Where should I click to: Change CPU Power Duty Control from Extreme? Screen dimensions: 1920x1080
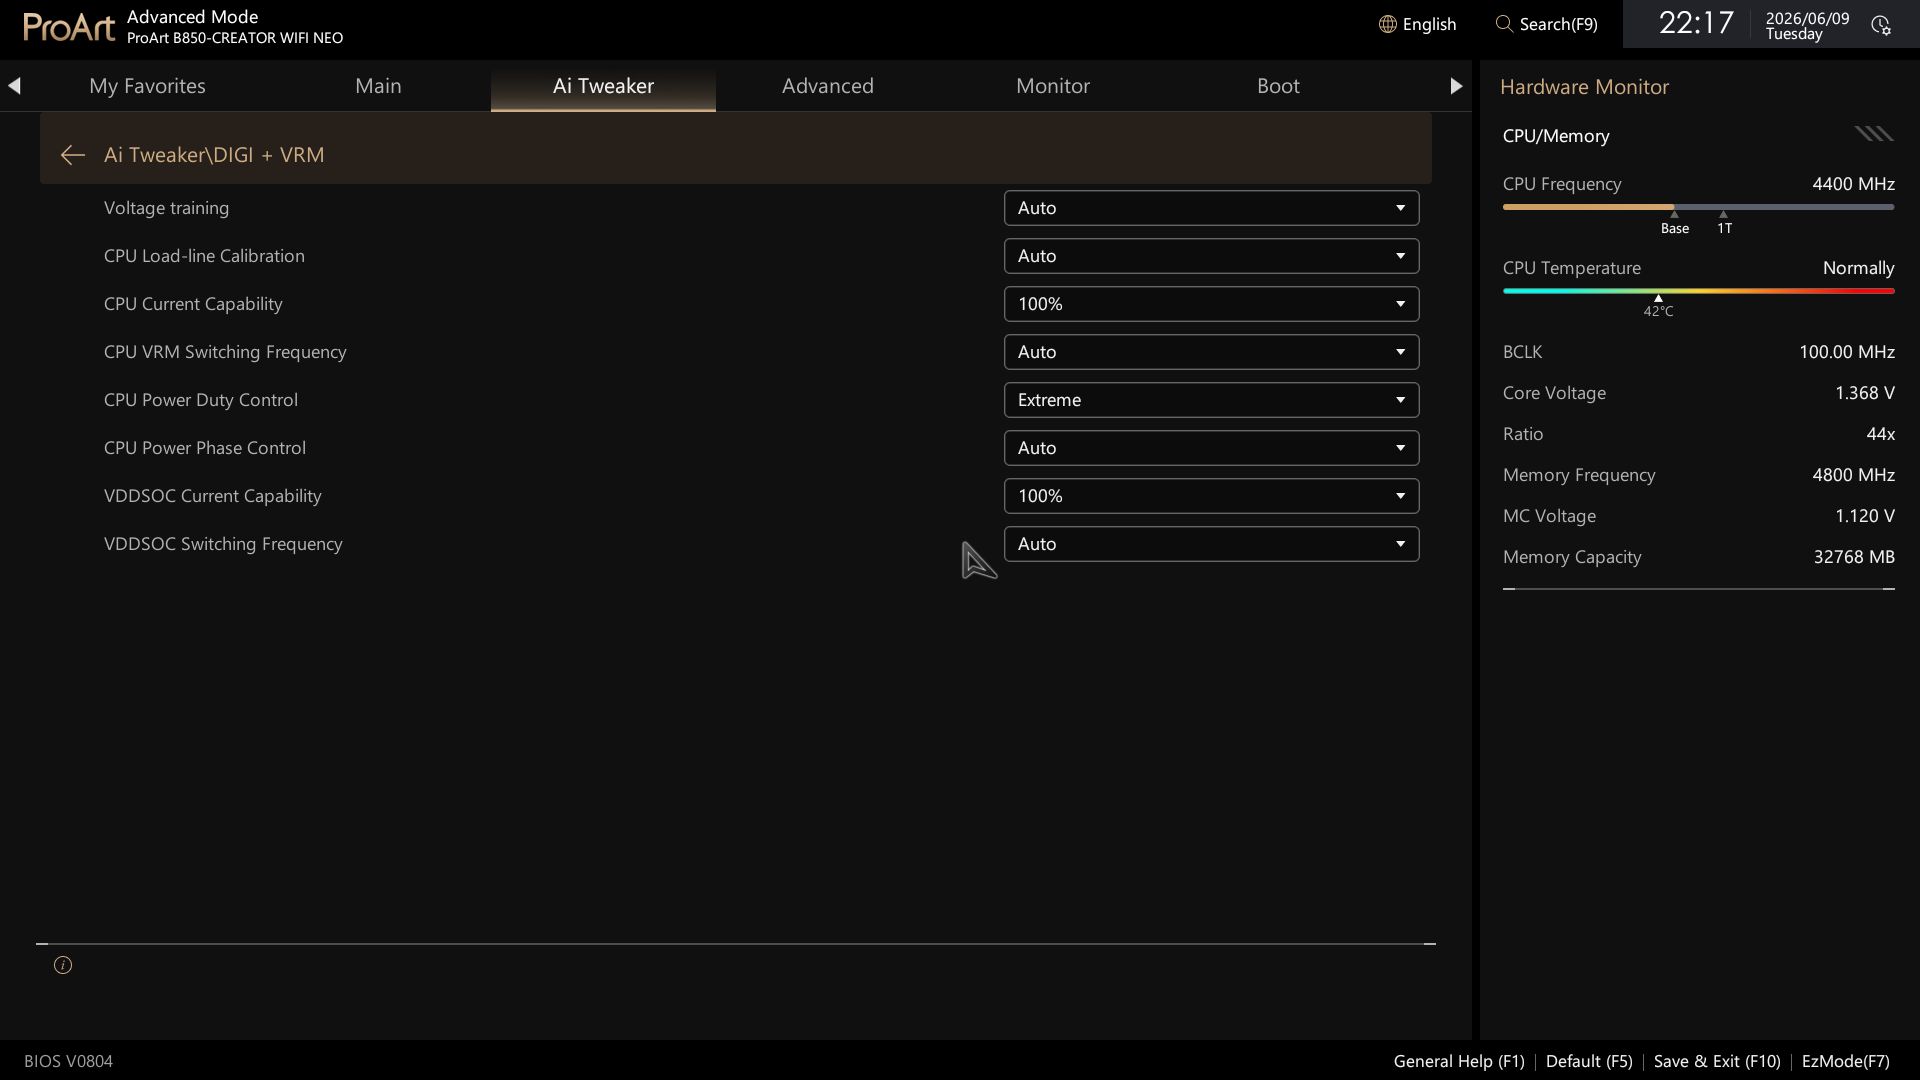pos(1211,400)
